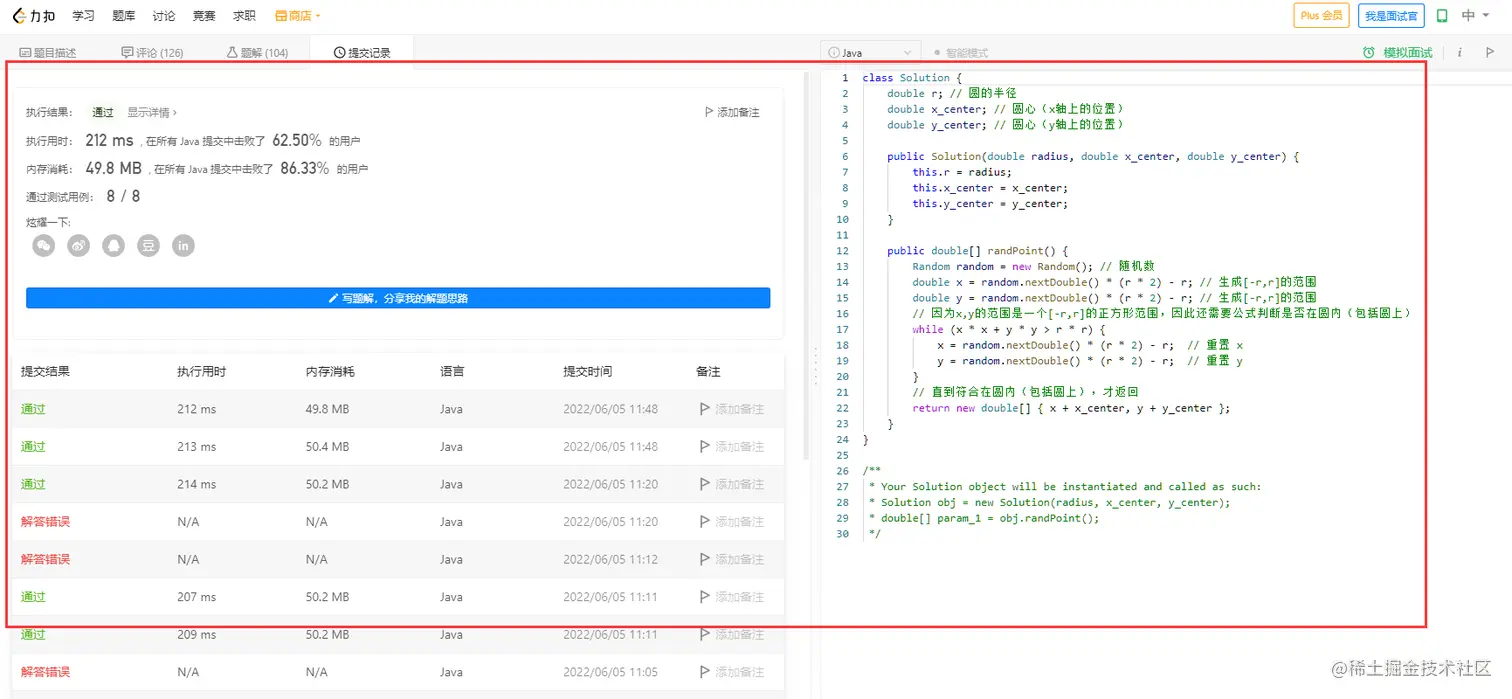
Task: Switch to the 题目描述 tab
Action: point(48,53)
